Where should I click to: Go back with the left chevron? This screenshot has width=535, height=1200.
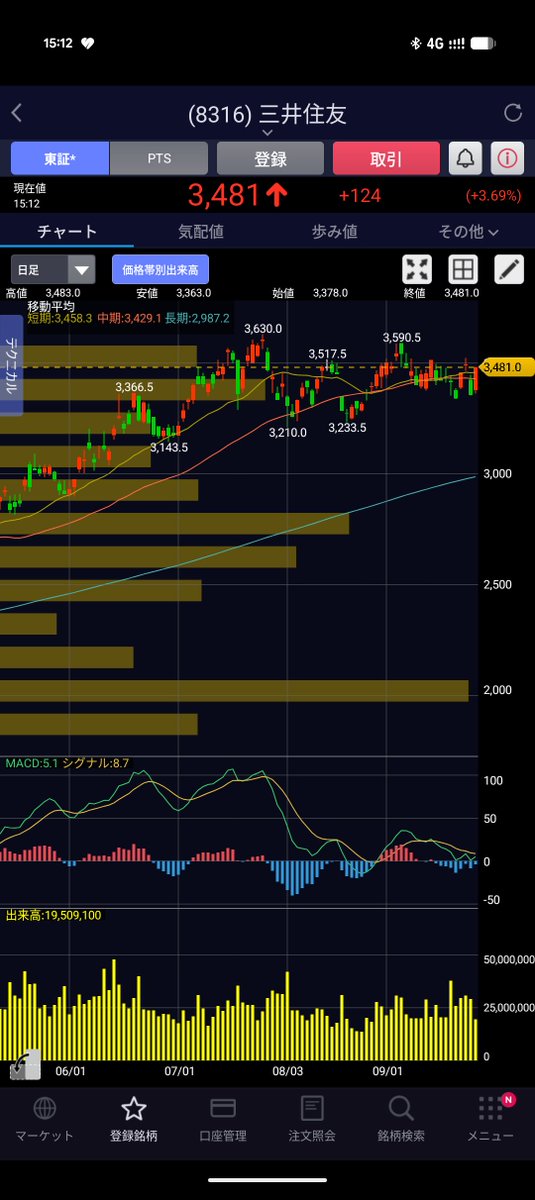(x=17, y=113)
